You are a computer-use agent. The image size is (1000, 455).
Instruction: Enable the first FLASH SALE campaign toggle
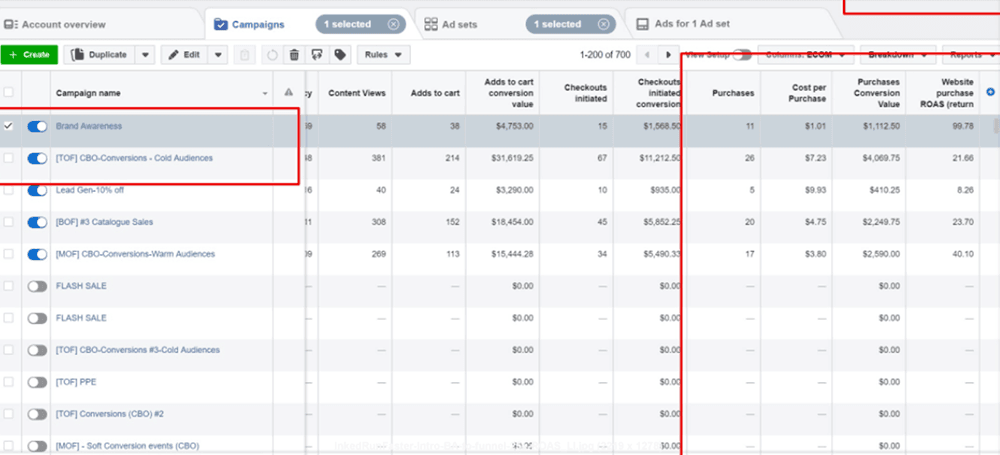click(x=37, y=286)
